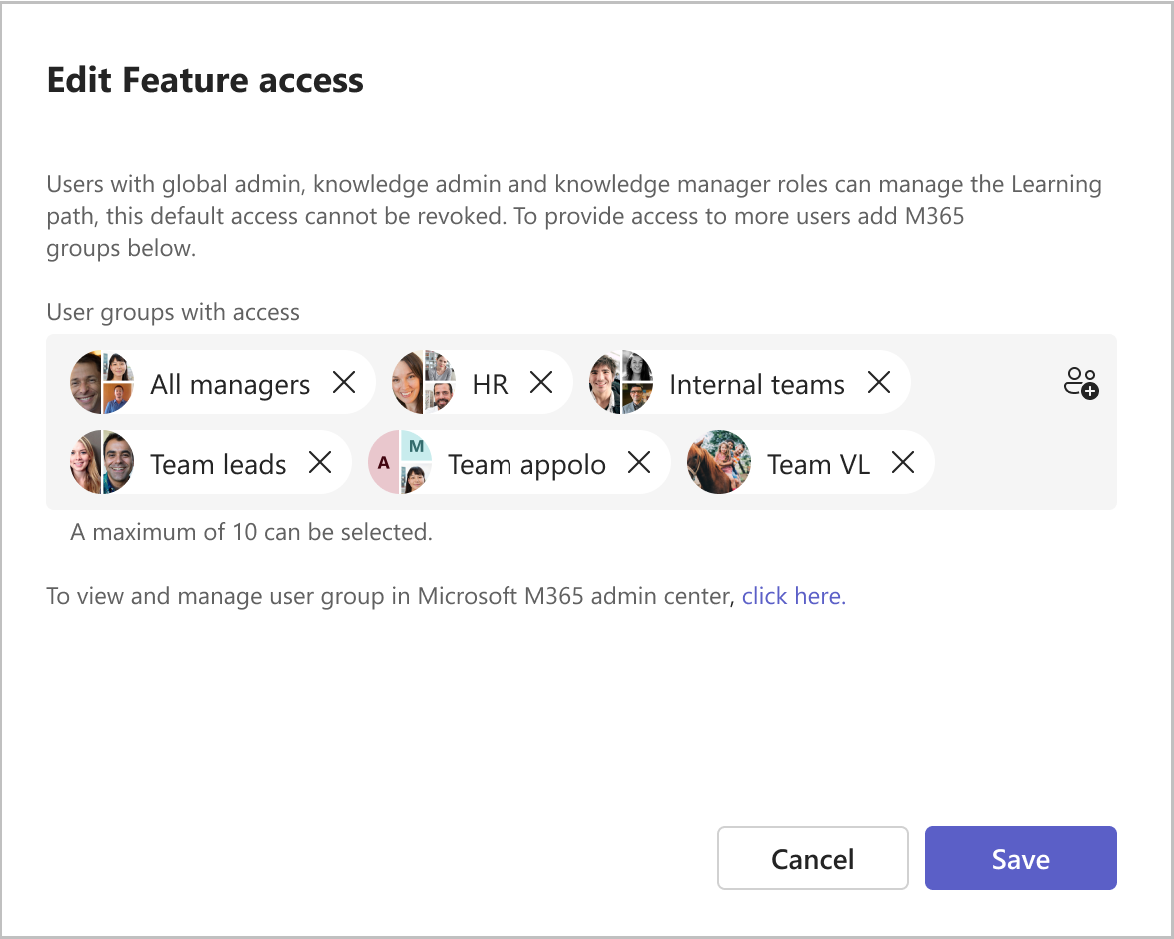Image resolution: width=1174 pixels, height=939 pixels.
Task: Save the feature access changes
Action: coord(1020,858)
